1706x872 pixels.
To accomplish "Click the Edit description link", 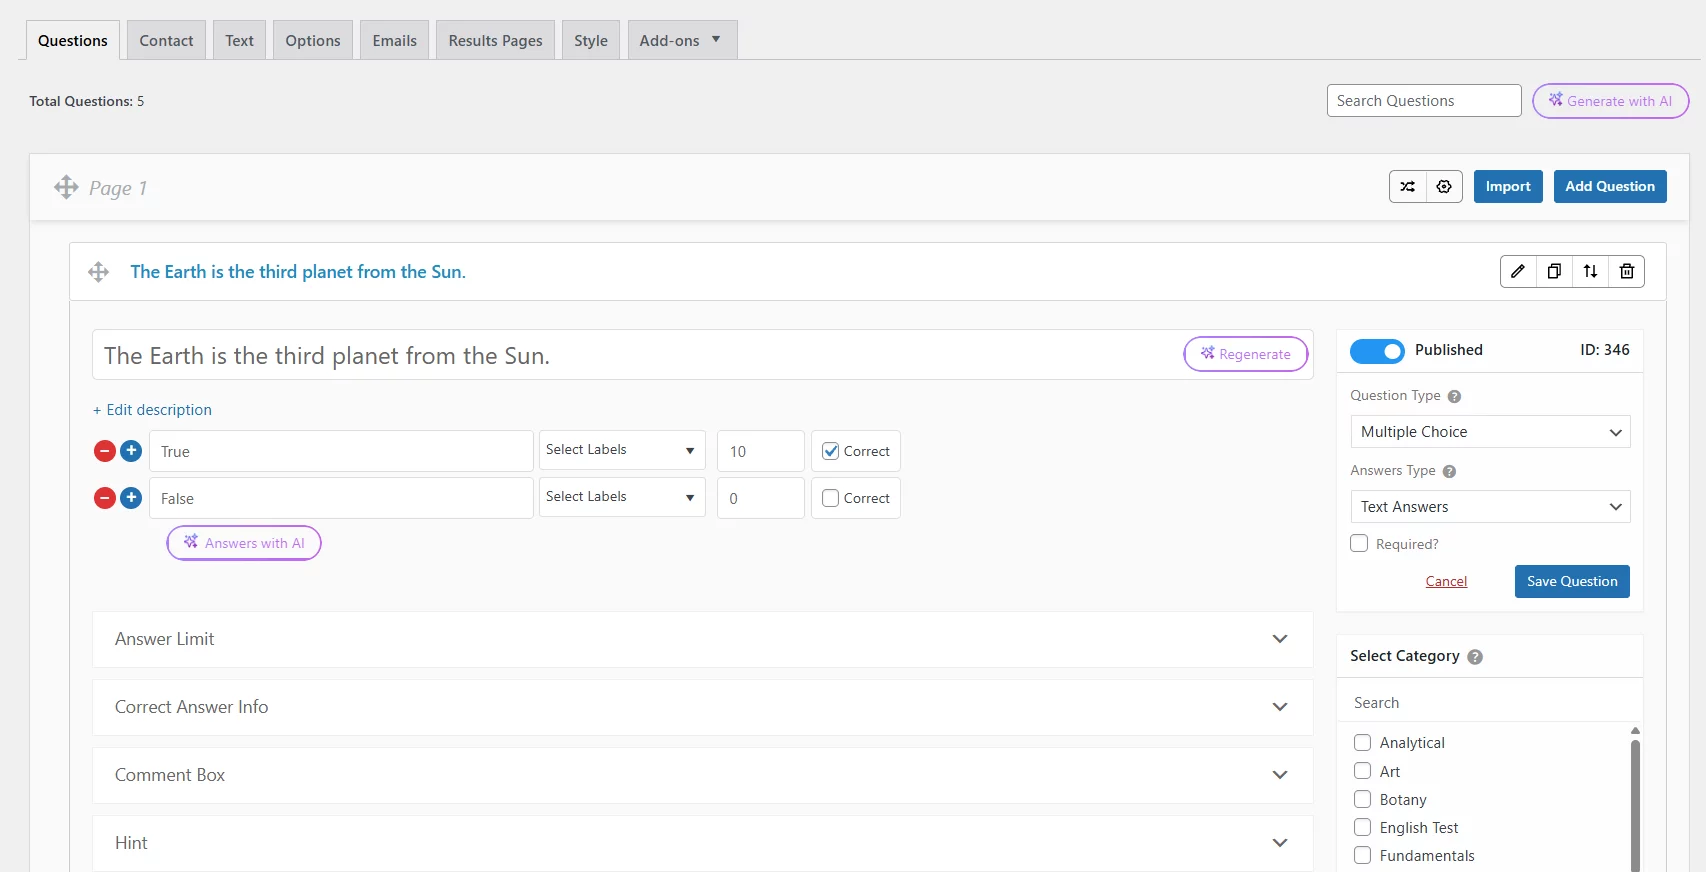I will click(152, 410).
